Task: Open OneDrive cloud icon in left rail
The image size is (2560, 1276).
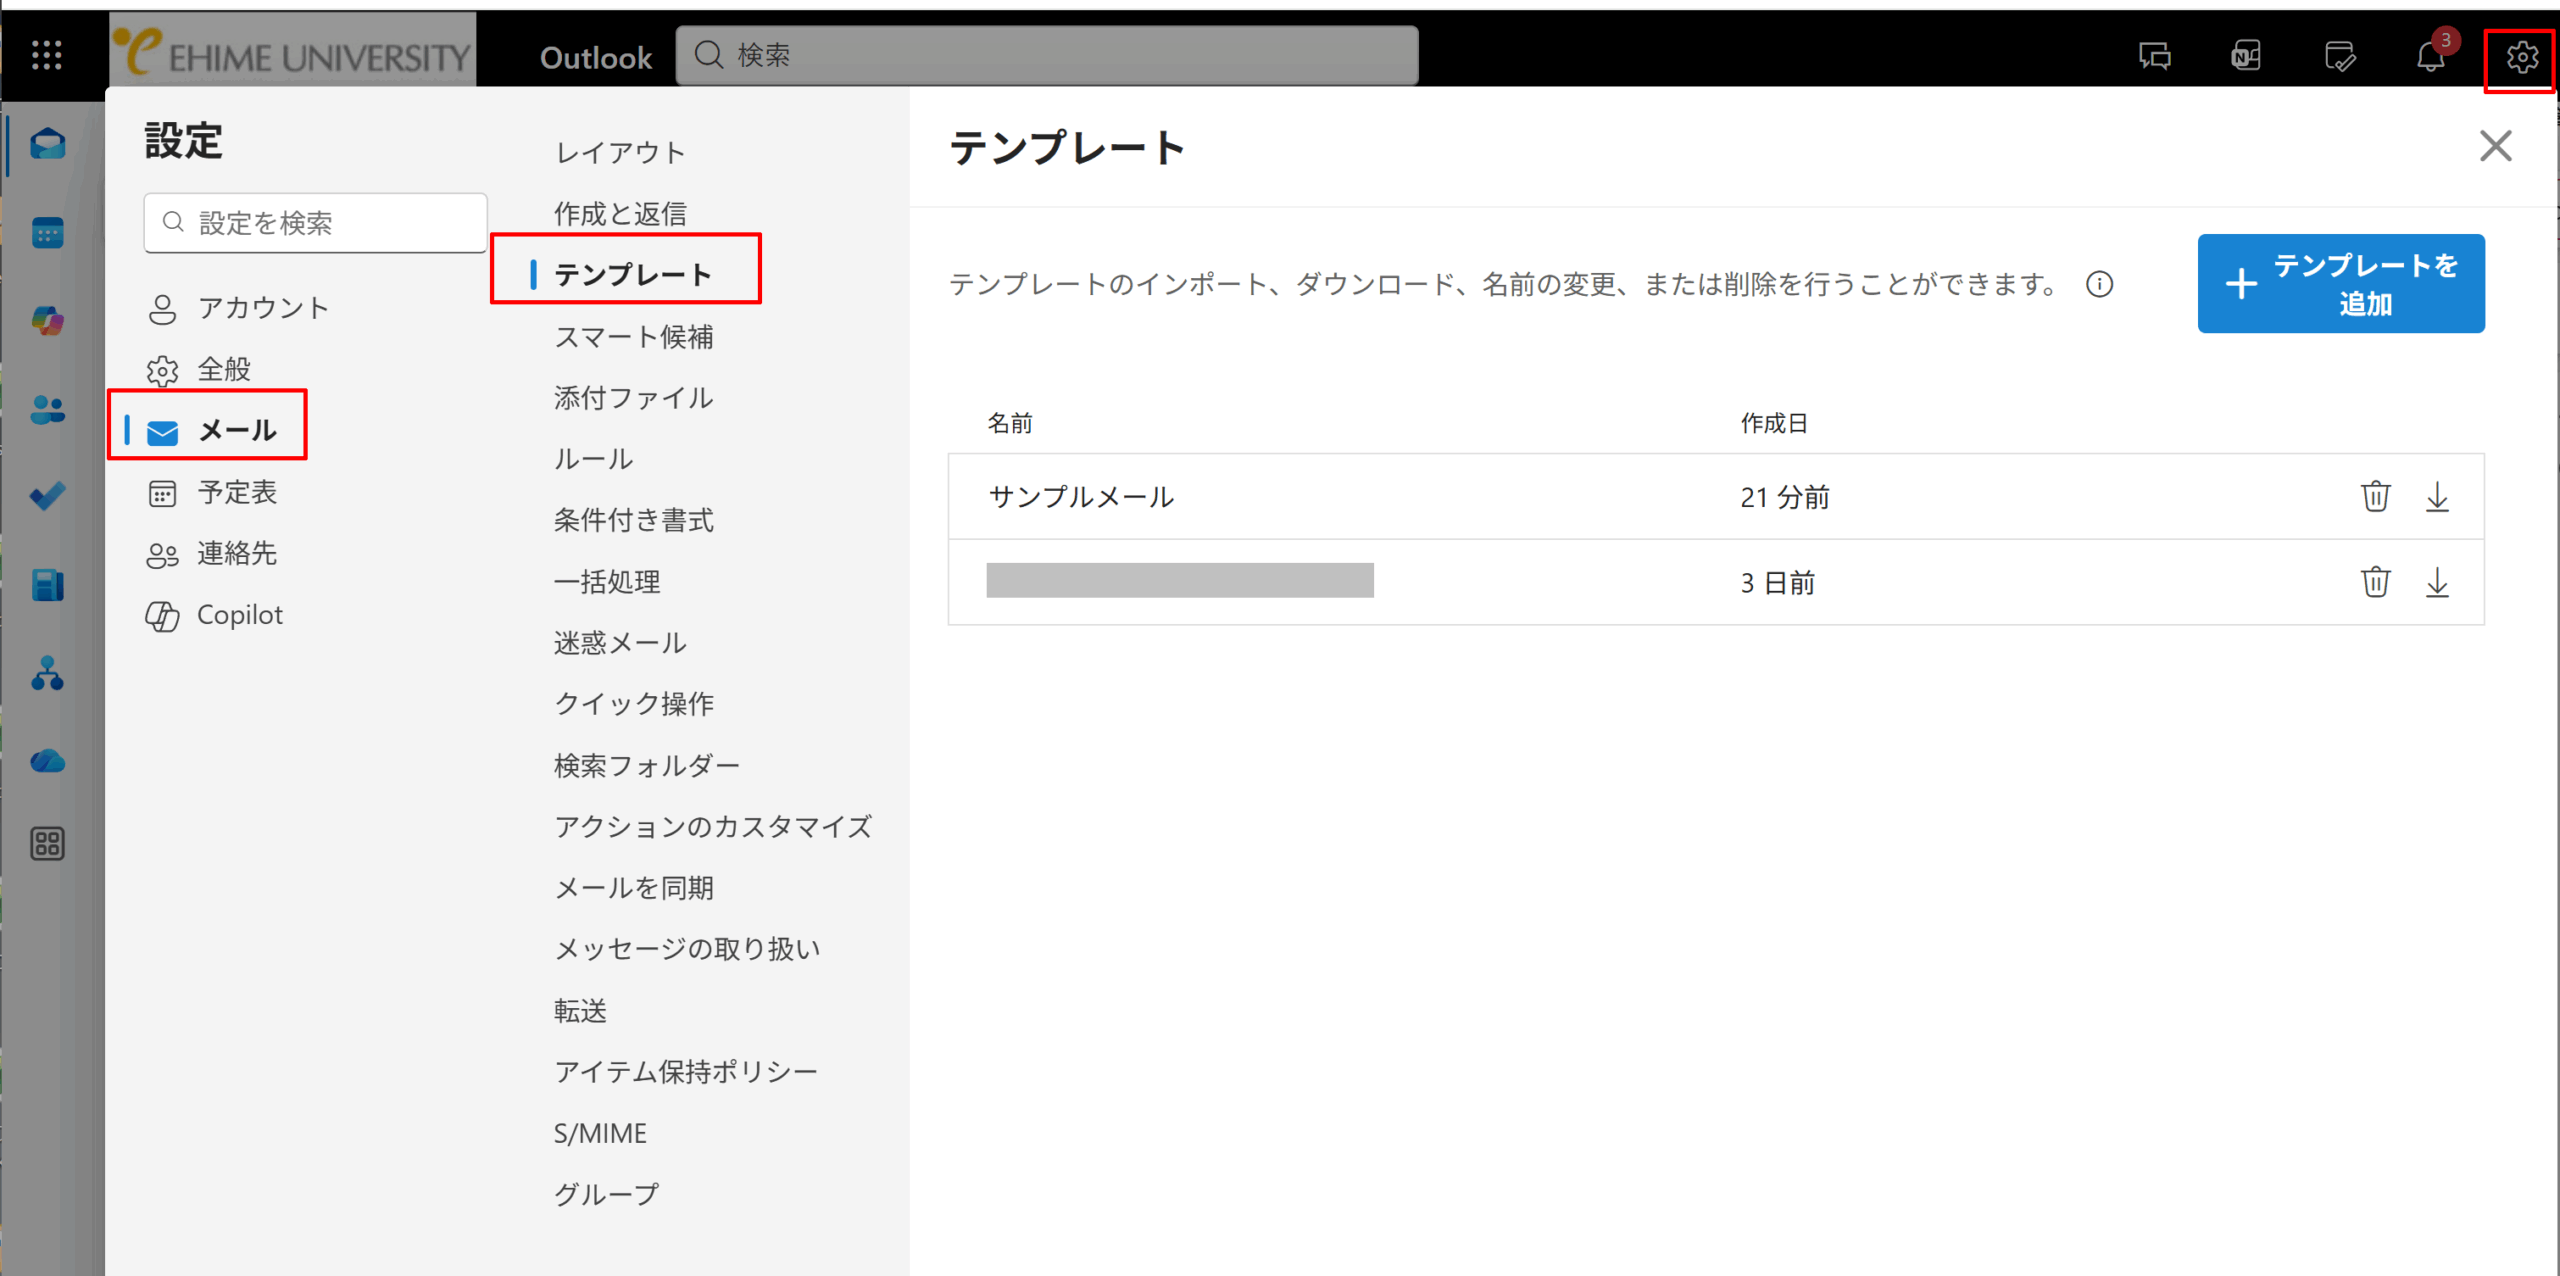Action: [x=47, y=762]
